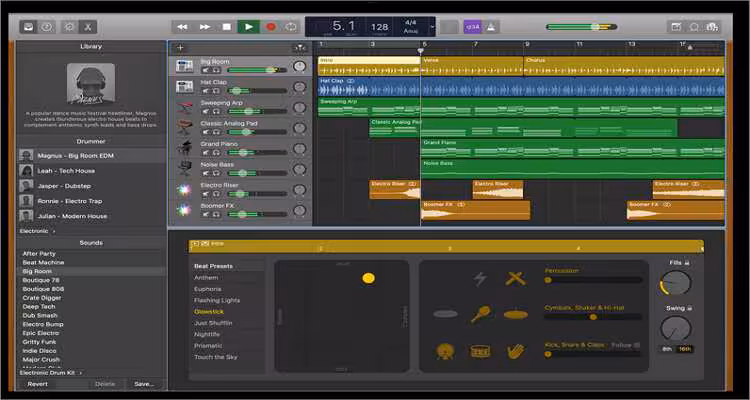Click the Save... button in Library
This screenshot has width=750, height=400.
(144, 384)
